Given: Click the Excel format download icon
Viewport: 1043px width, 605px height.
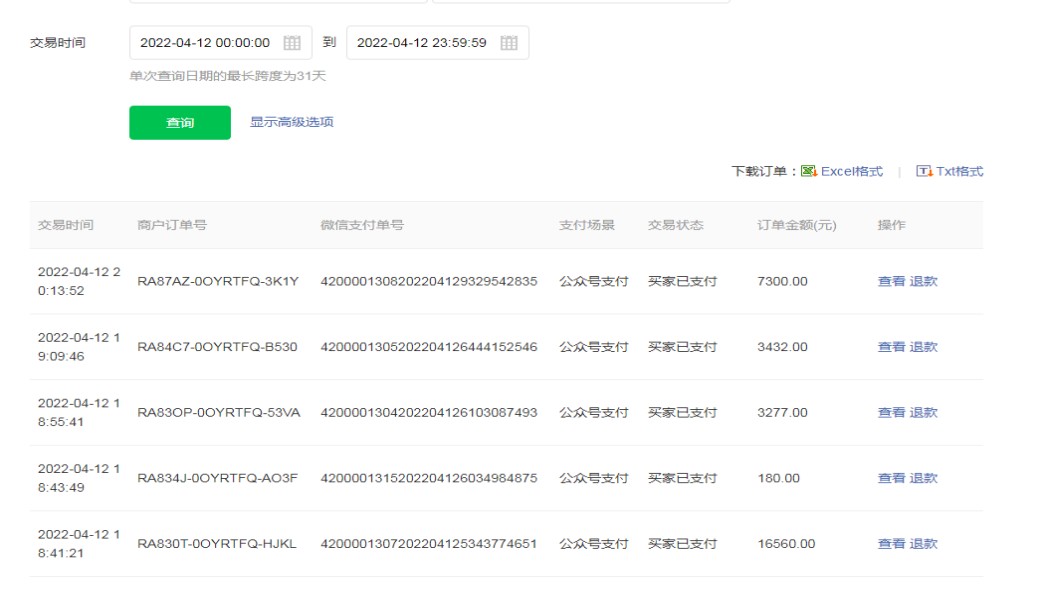Looking at the screenshot, I should [809, 171].
